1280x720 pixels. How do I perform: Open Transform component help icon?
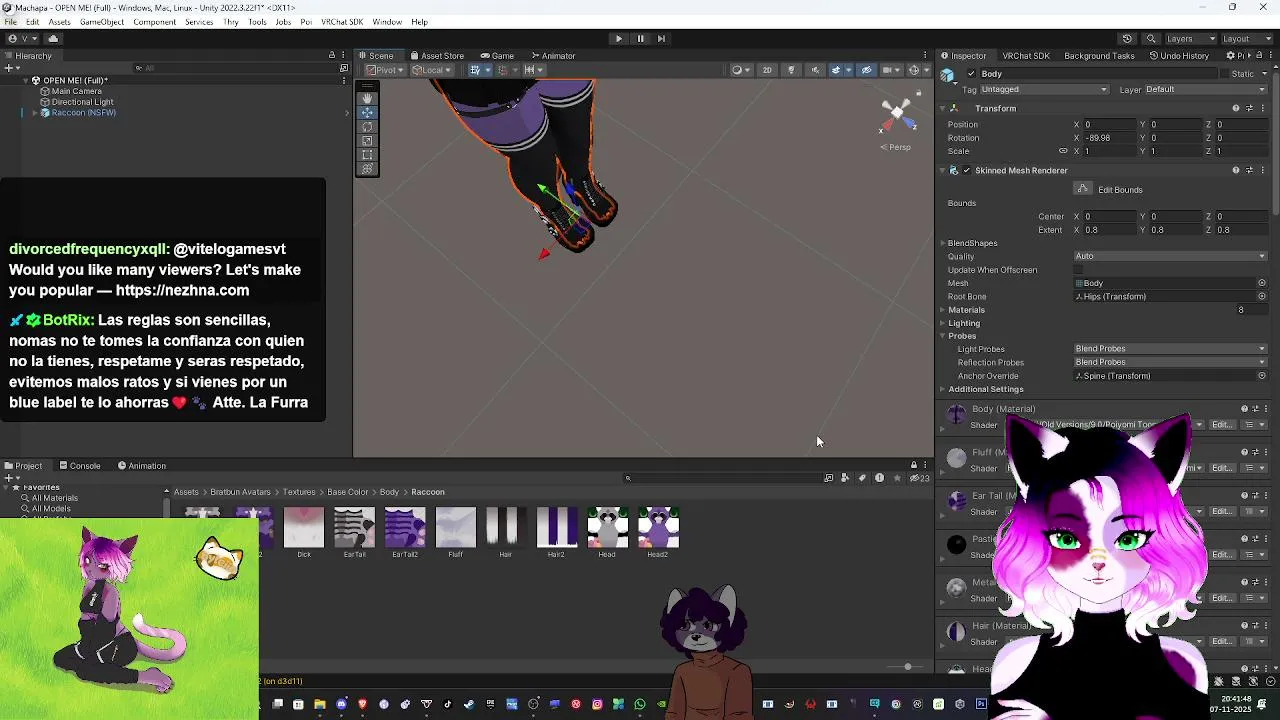(1236, 108)
